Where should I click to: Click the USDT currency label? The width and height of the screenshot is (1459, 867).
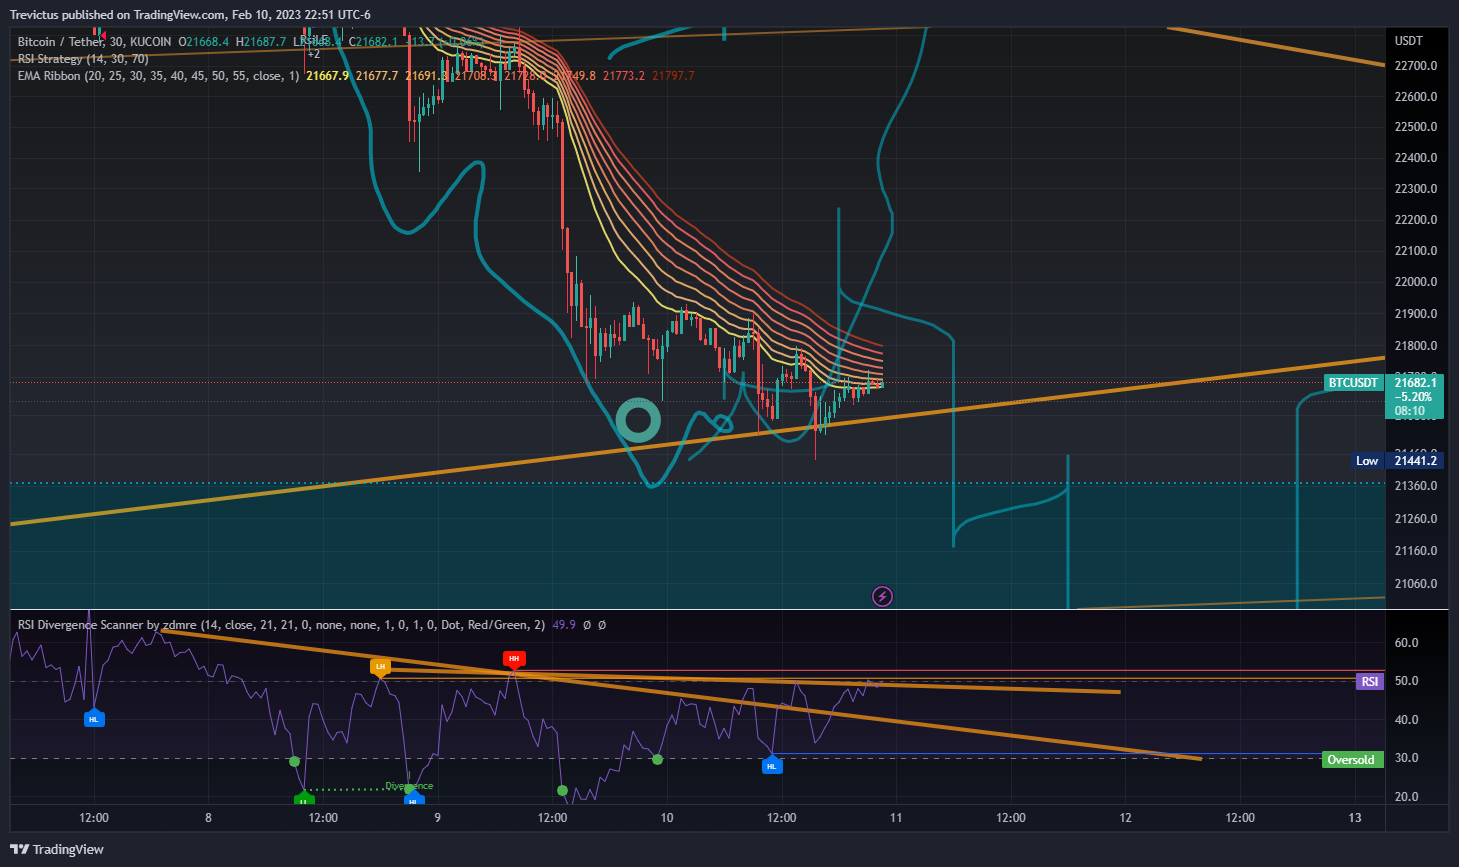[x=1409, y=41]
